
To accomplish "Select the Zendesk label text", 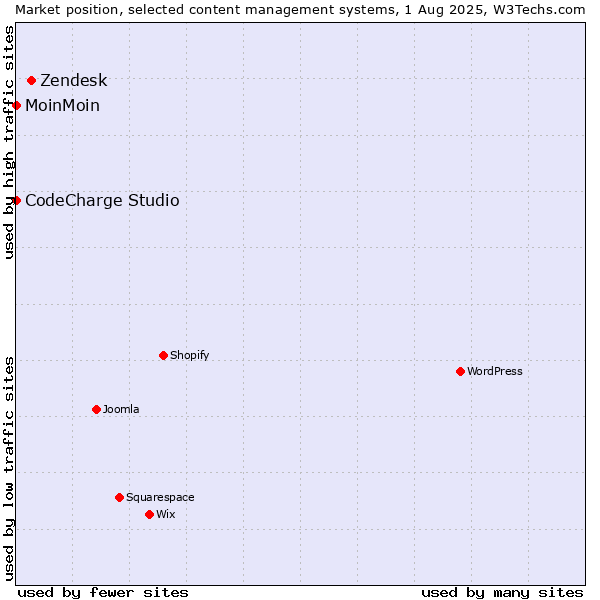I will [74, 80].
